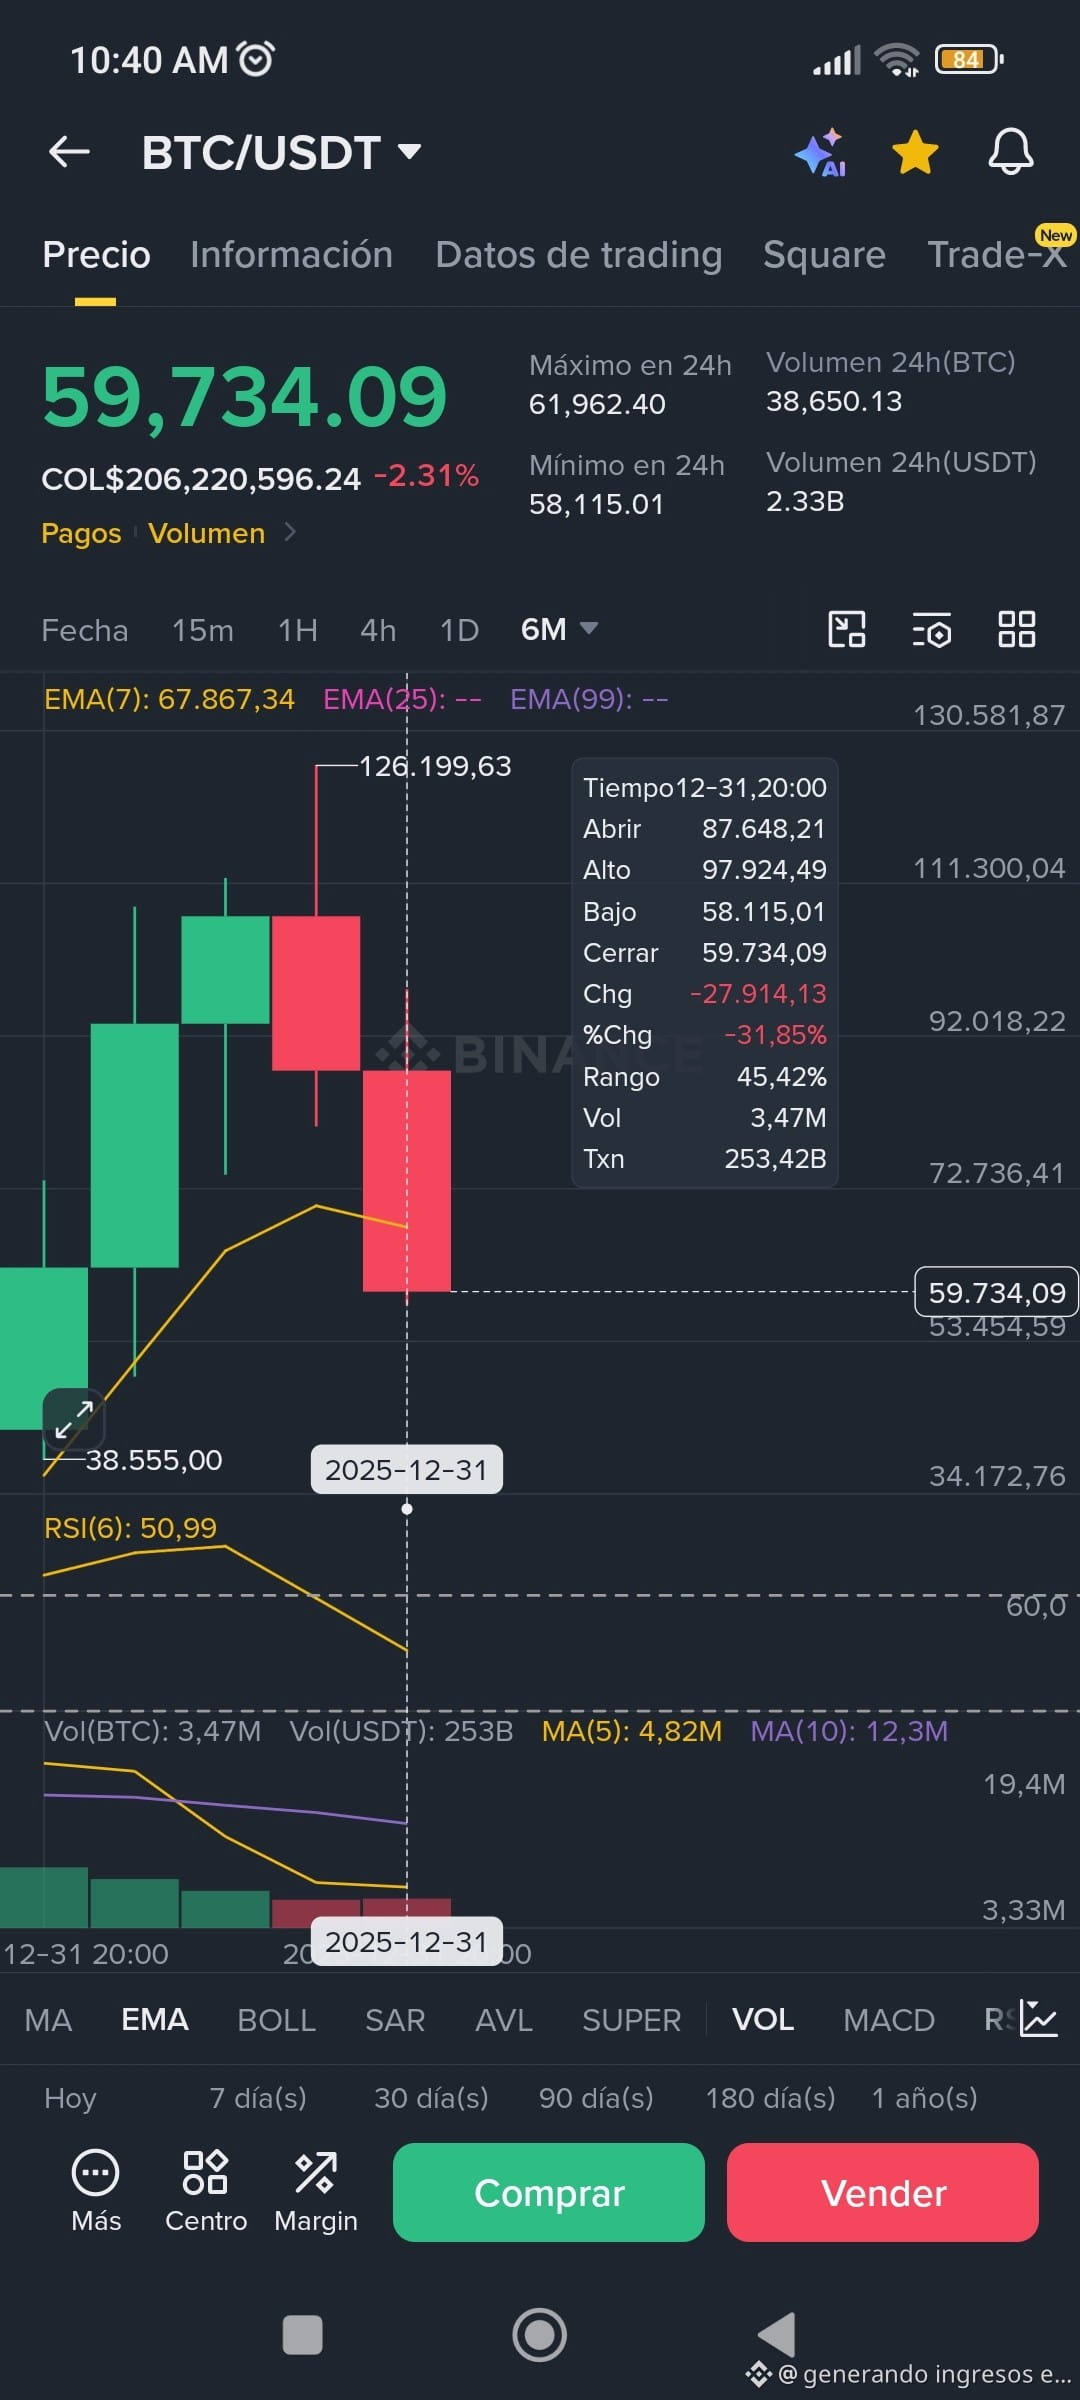This screenshot has width=1080, height=2400.
Task: Select the 1D chart interval
Action: coord(459,630)
